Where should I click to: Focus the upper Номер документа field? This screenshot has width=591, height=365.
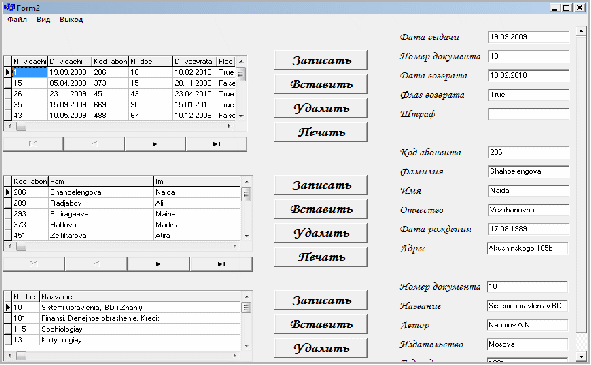[528, 56]
